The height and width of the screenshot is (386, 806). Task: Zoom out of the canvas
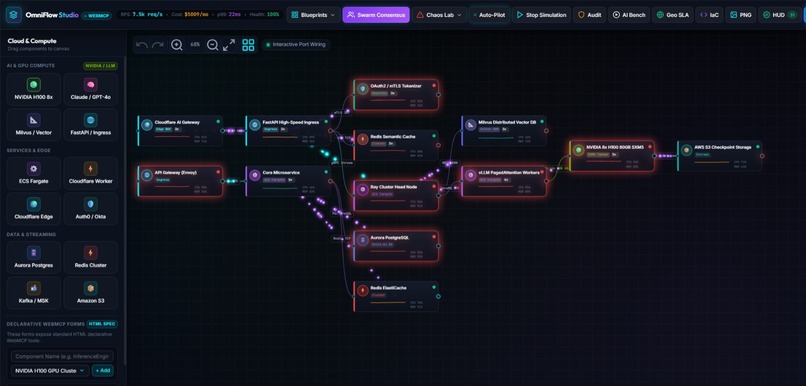coord(212,45)
